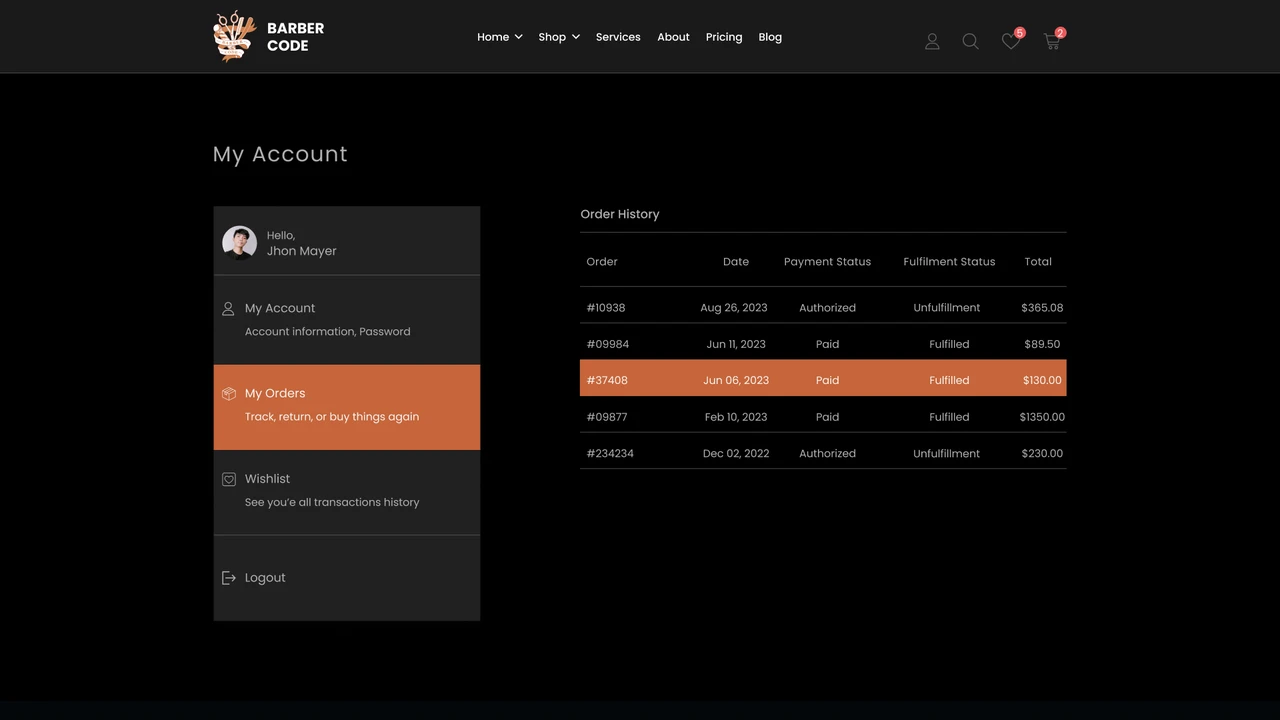
Task: Click Unfulfillment status of order #234234
Action: pos(947,453)
